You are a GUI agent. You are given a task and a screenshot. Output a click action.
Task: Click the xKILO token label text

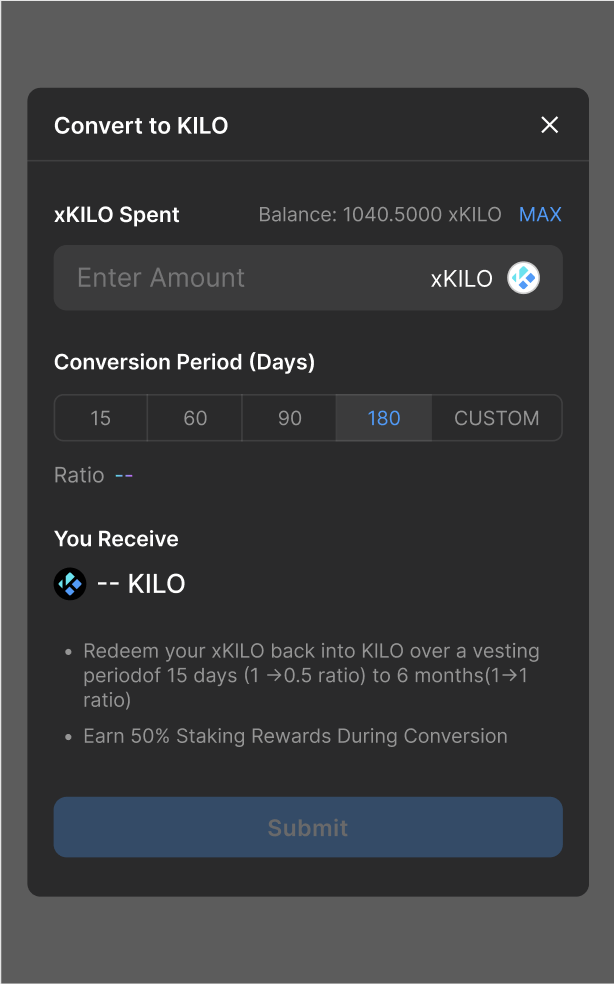click(461, 279)
